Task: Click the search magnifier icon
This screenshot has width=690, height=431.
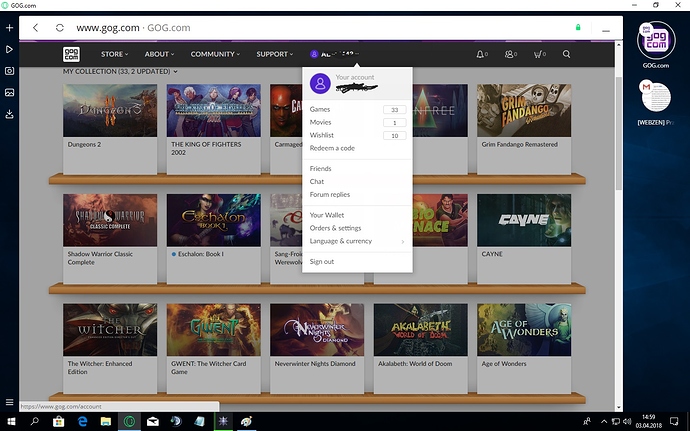Action: click(566, 54)
